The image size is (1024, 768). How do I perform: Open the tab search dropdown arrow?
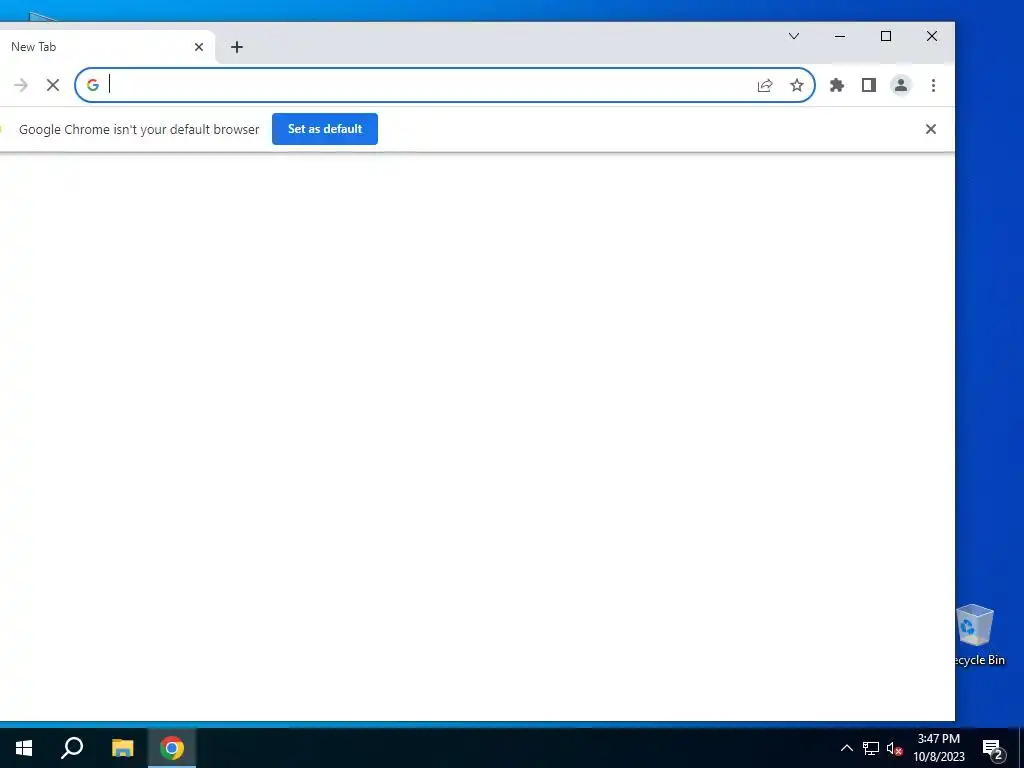(793, 36)
